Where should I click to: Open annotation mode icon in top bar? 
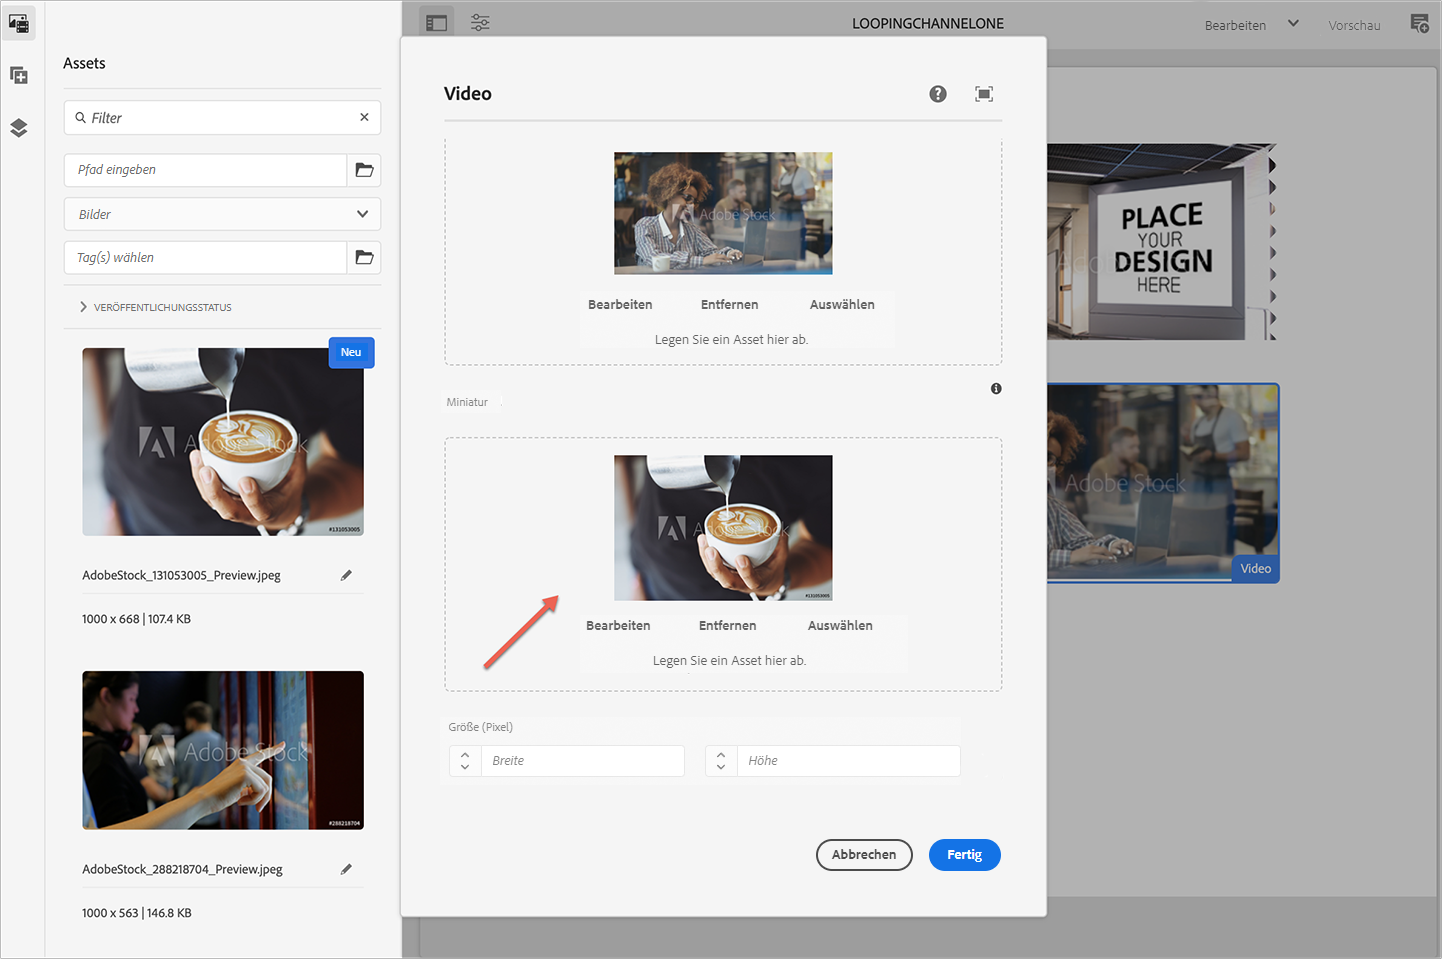coord(1419,23)
